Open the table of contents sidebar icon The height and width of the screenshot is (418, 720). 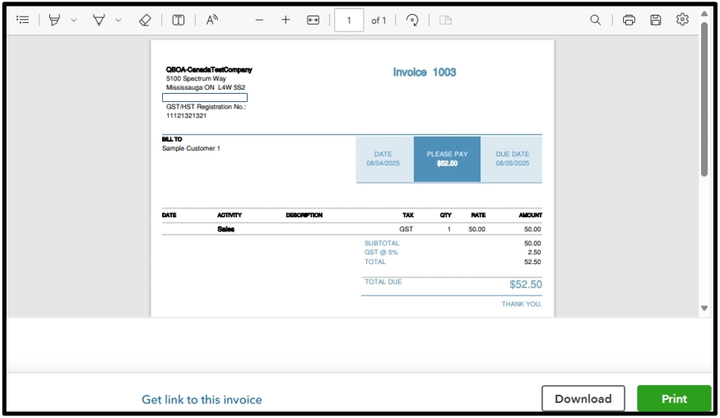point(22,20)
